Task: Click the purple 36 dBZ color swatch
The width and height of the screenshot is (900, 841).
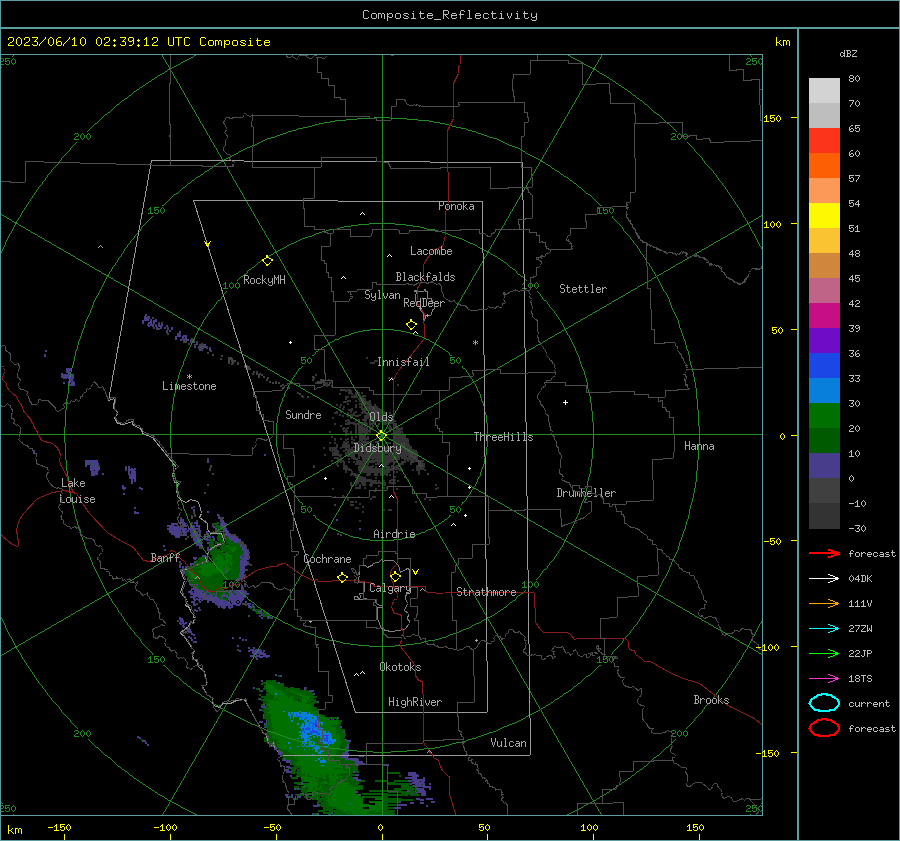Action: (x=824, y=340)
